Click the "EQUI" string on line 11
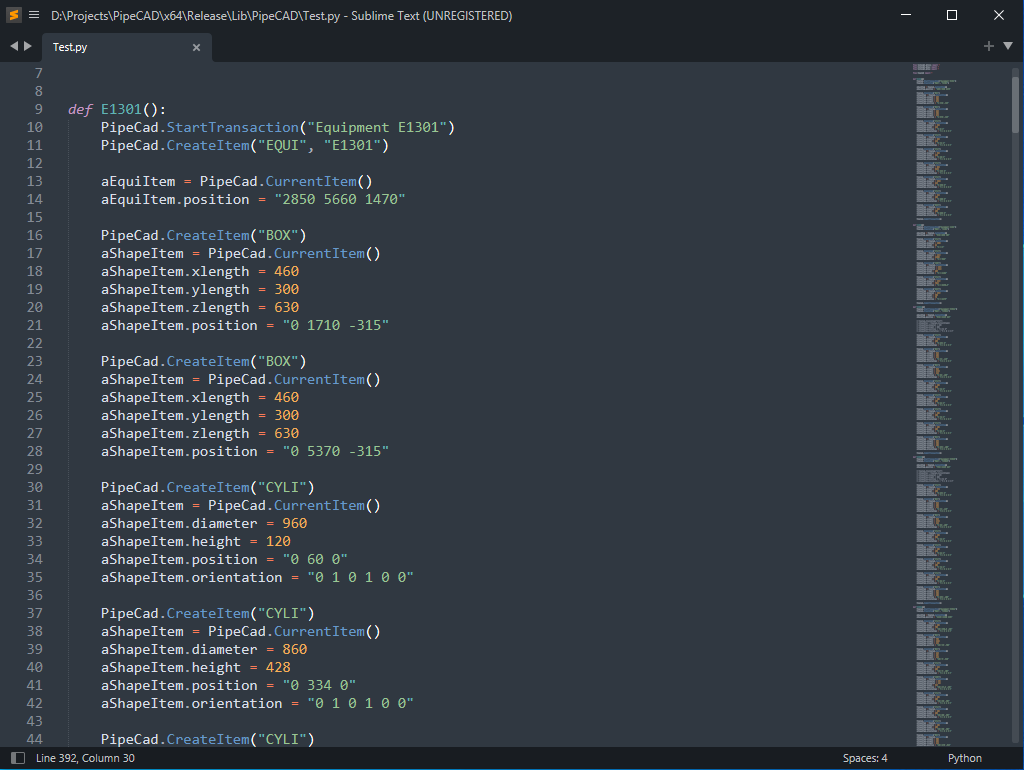This screenshot has height=770, width=1024. point(282,145)
